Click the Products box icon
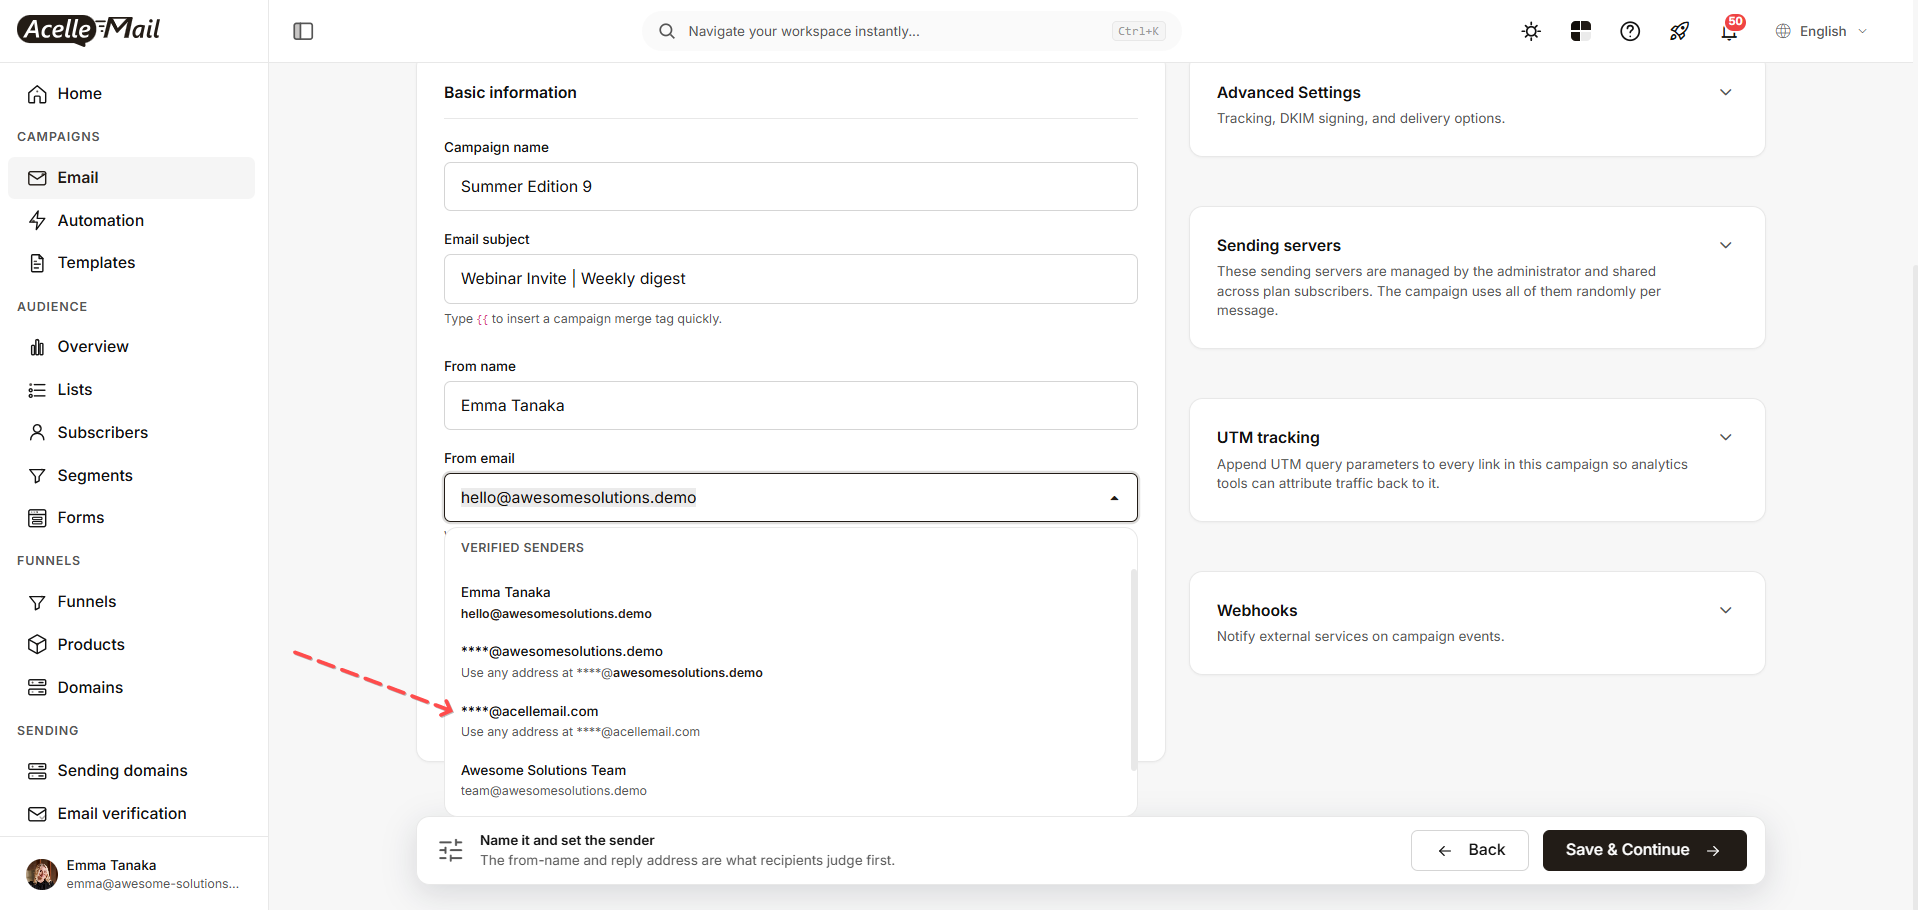This screenshot has width=1918, height=910. pyautogui.click(x=37, y=644)
